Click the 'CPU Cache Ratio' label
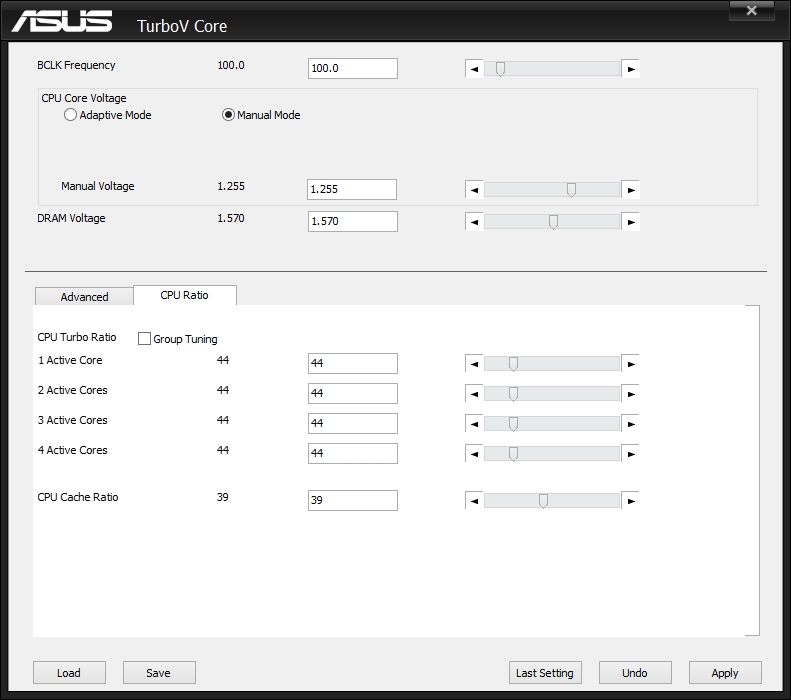791x700 pixels. 78,497
